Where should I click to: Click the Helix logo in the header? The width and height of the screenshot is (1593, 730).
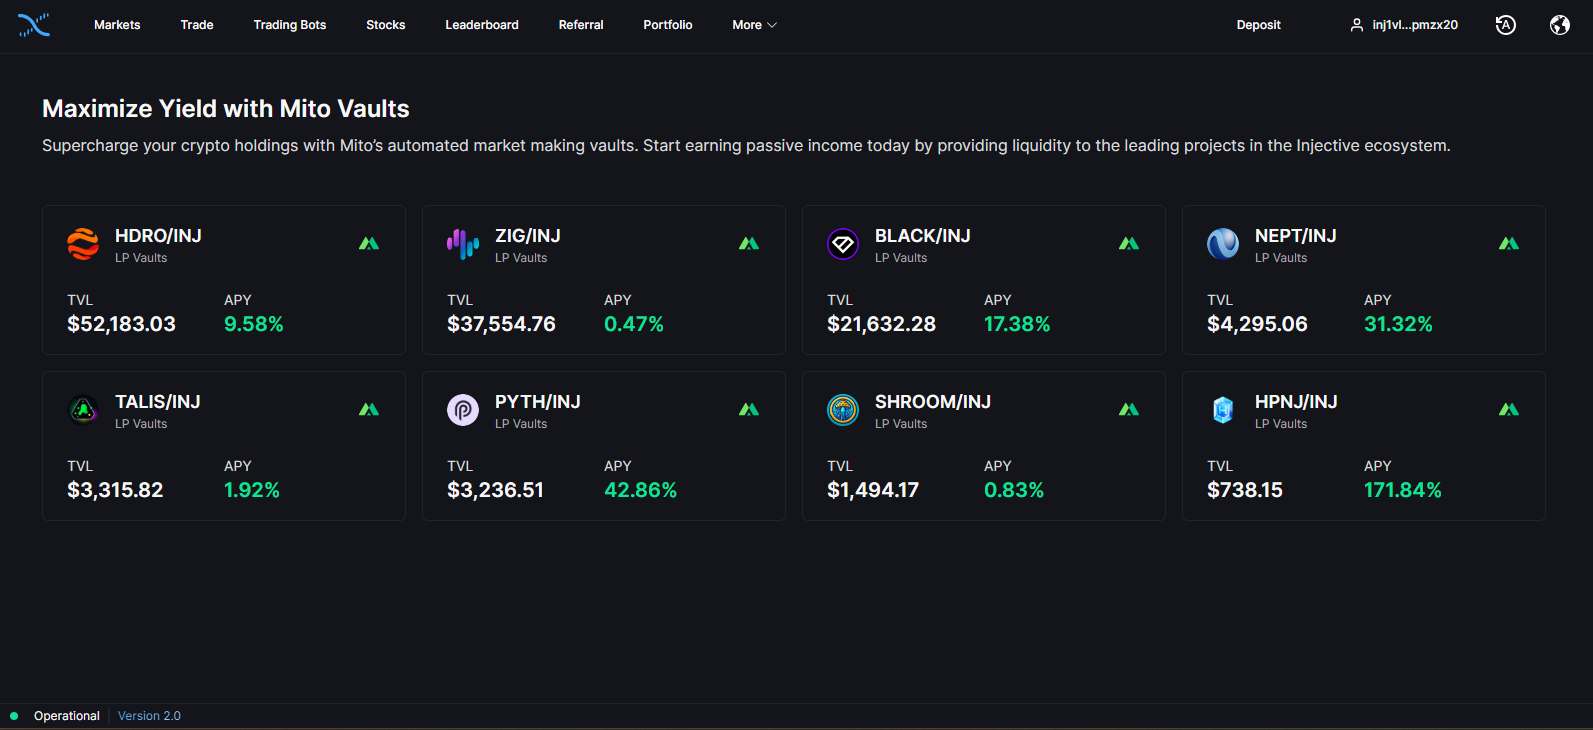point(34,25)
